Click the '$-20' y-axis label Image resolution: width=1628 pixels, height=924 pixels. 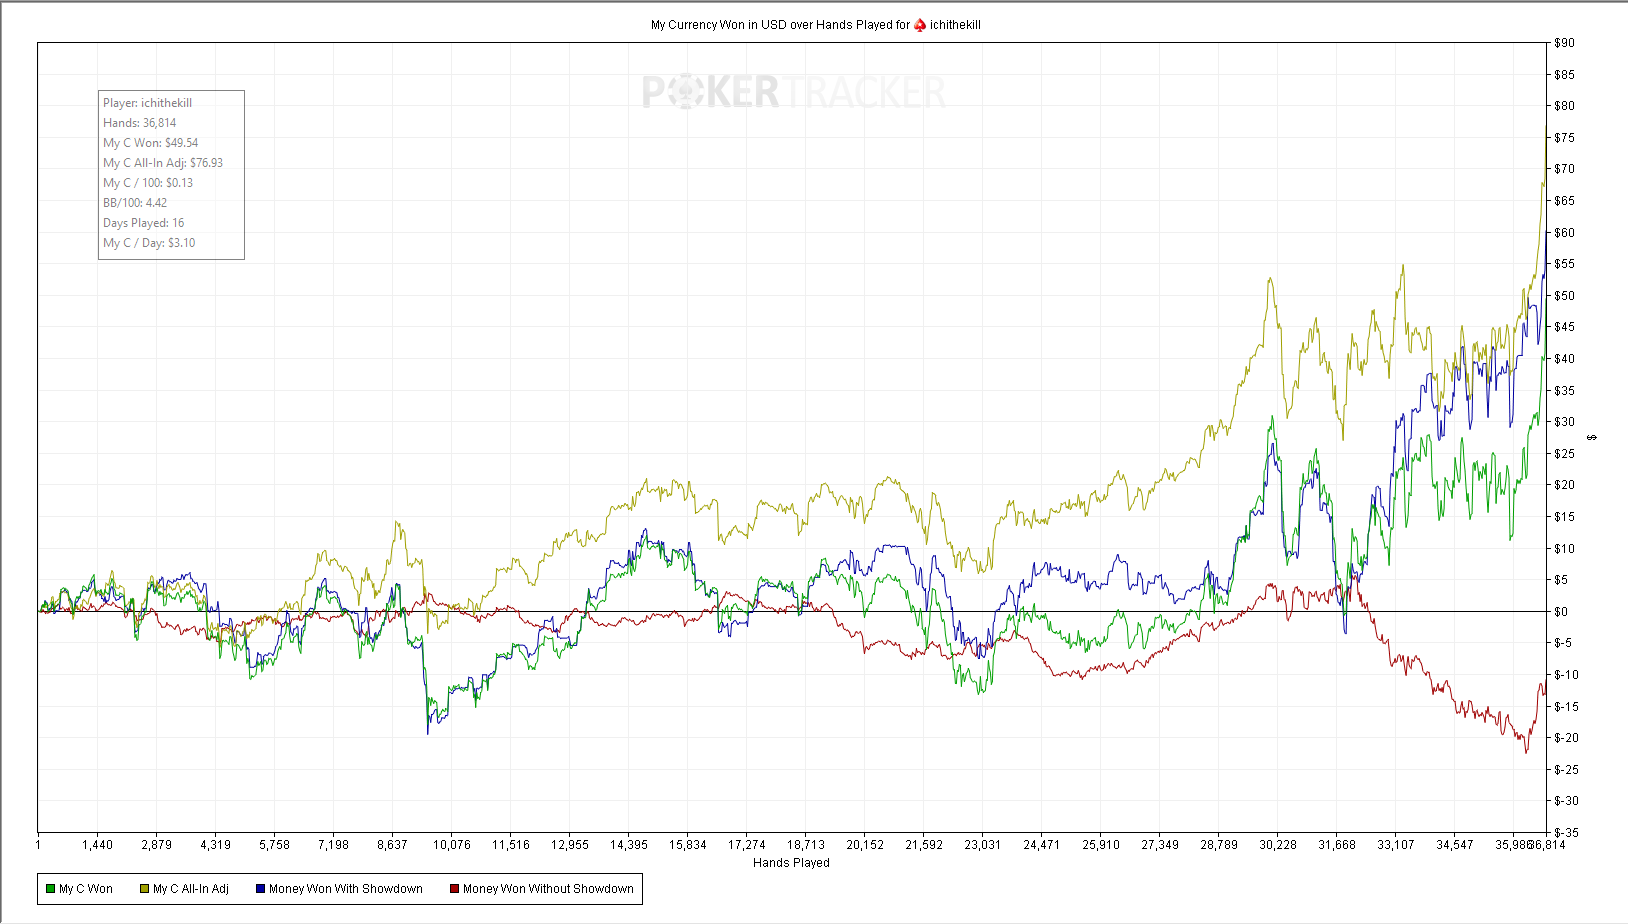[1566, 738]
